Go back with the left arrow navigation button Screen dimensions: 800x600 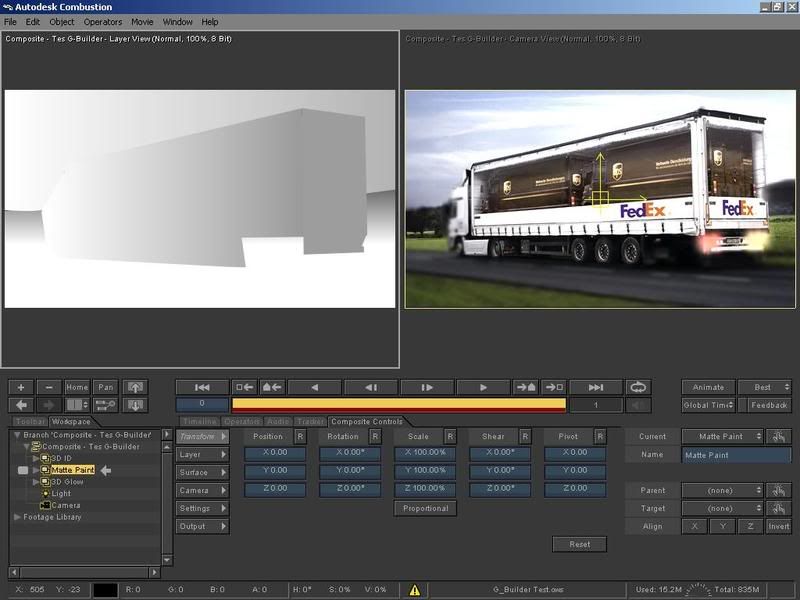coord(21,405)
